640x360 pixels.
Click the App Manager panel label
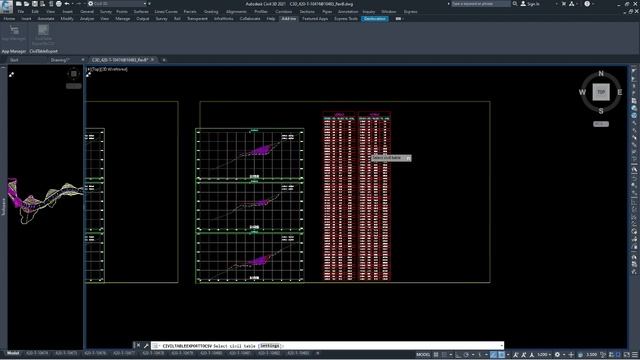click(13, 51)
